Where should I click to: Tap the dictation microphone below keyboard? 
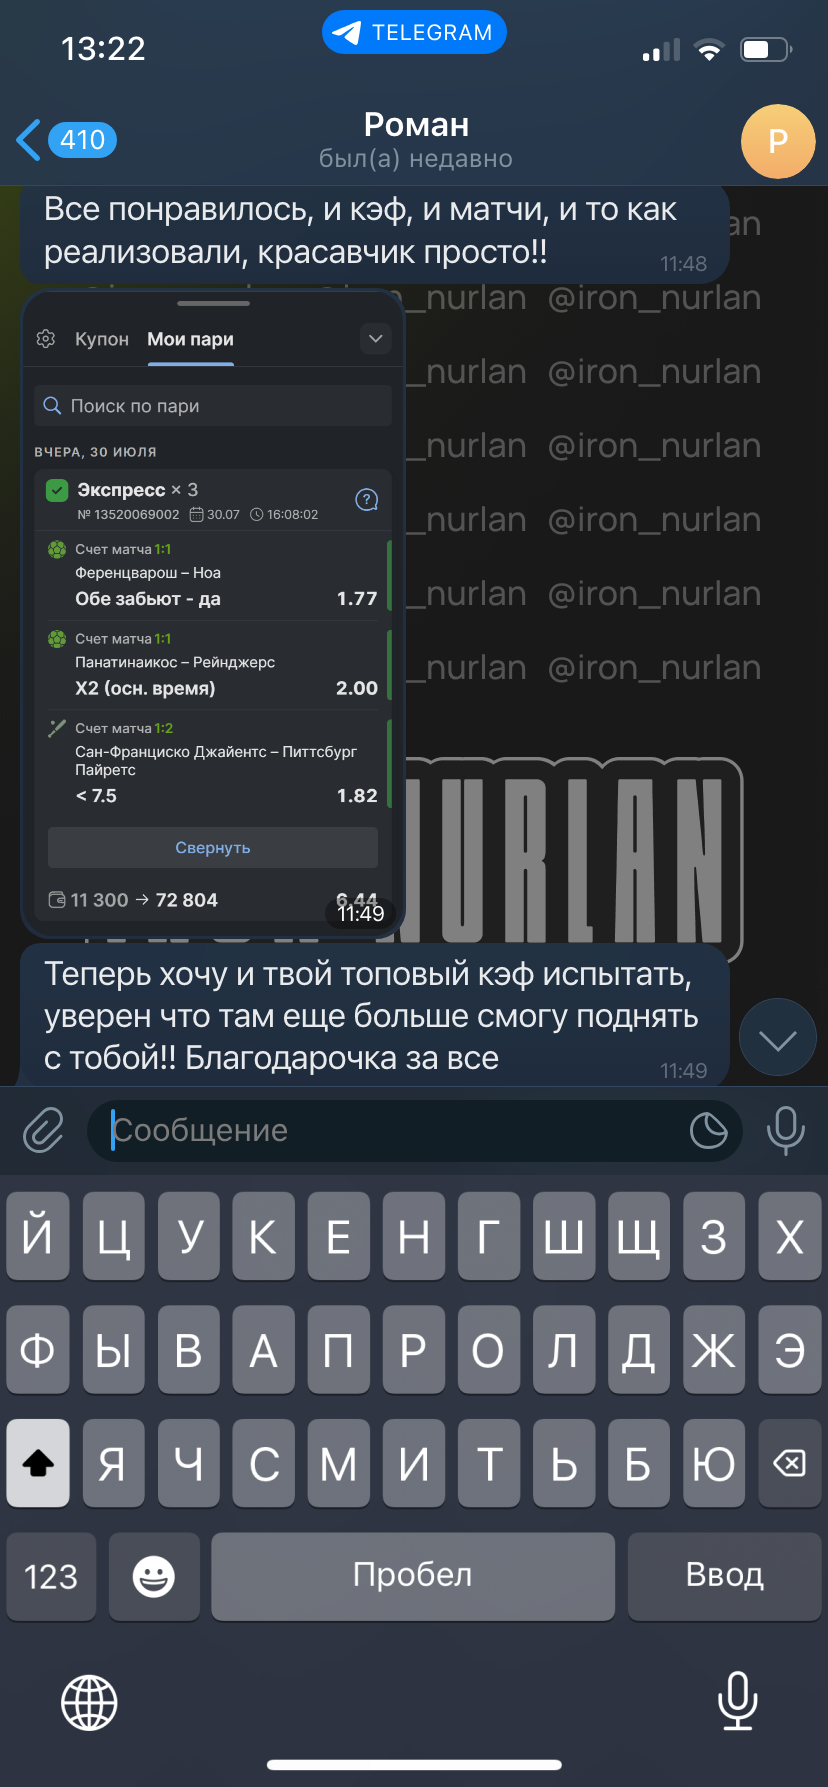tap(737, 1701)
